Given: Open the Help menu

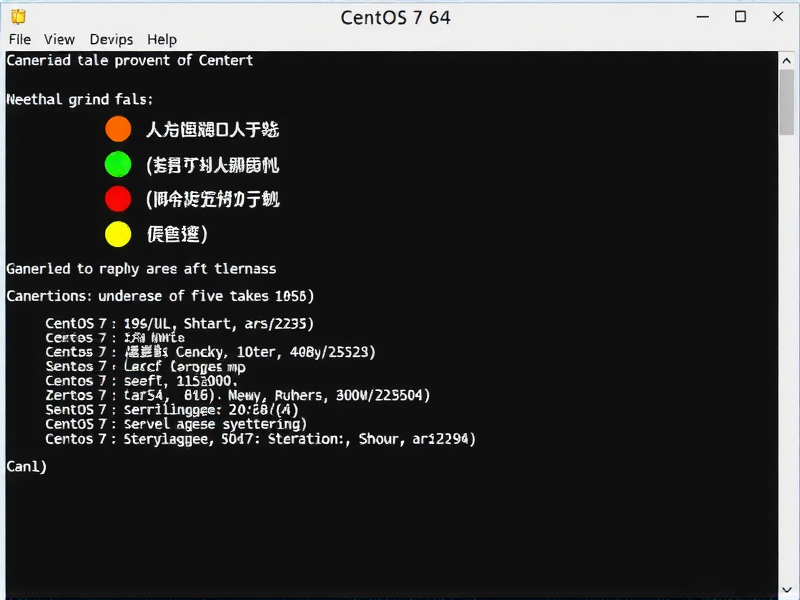Looking at the screenshot, I should [x=162, y=39].
